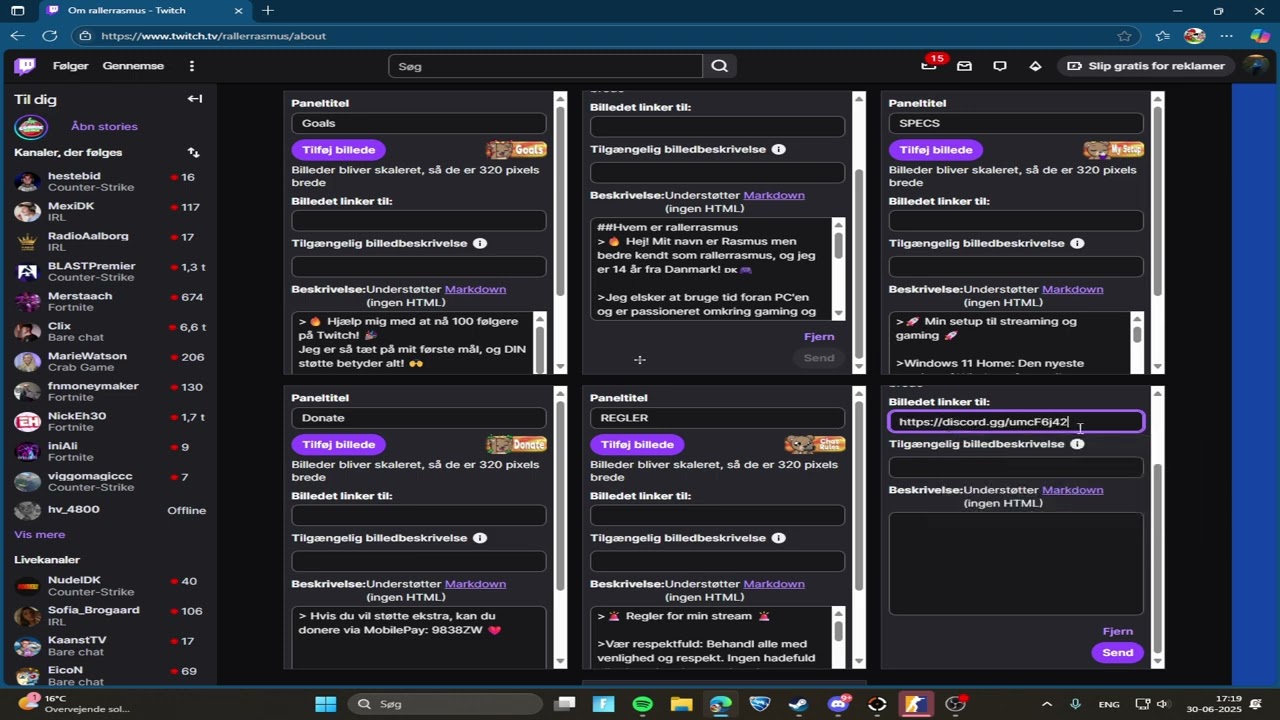1280x720 pixels.
Task: Click Tilføj billede in SPECS panel
Action: pyautogui.click(x=936, y=150)
